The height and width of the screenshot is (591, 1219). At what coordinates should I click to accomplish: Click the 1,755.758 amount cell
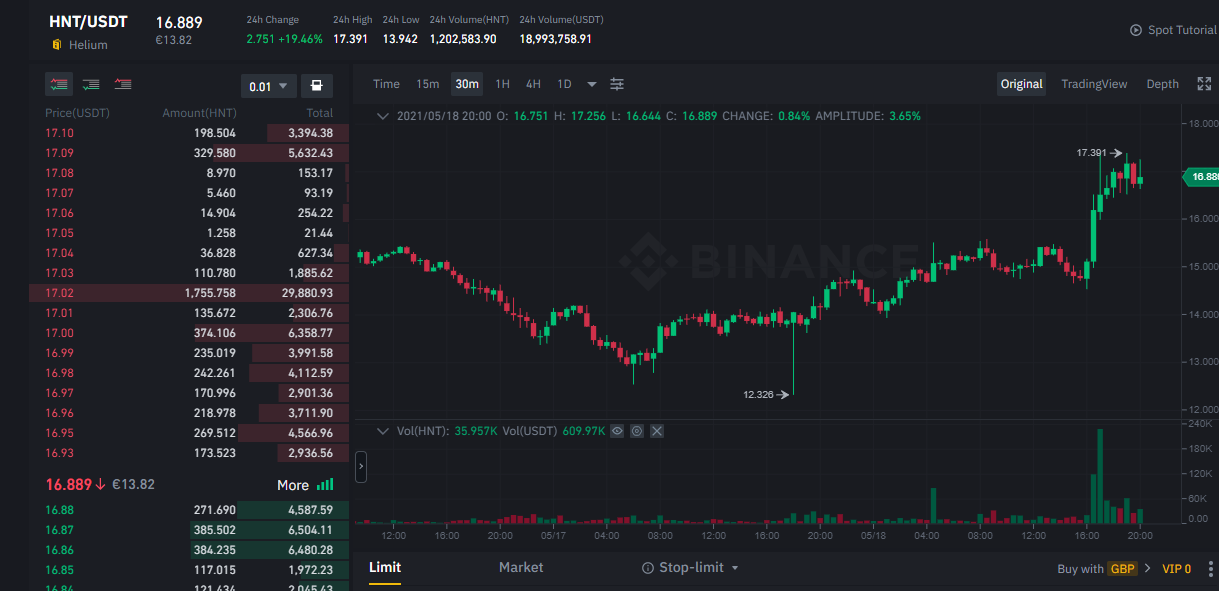coord(210,293)
